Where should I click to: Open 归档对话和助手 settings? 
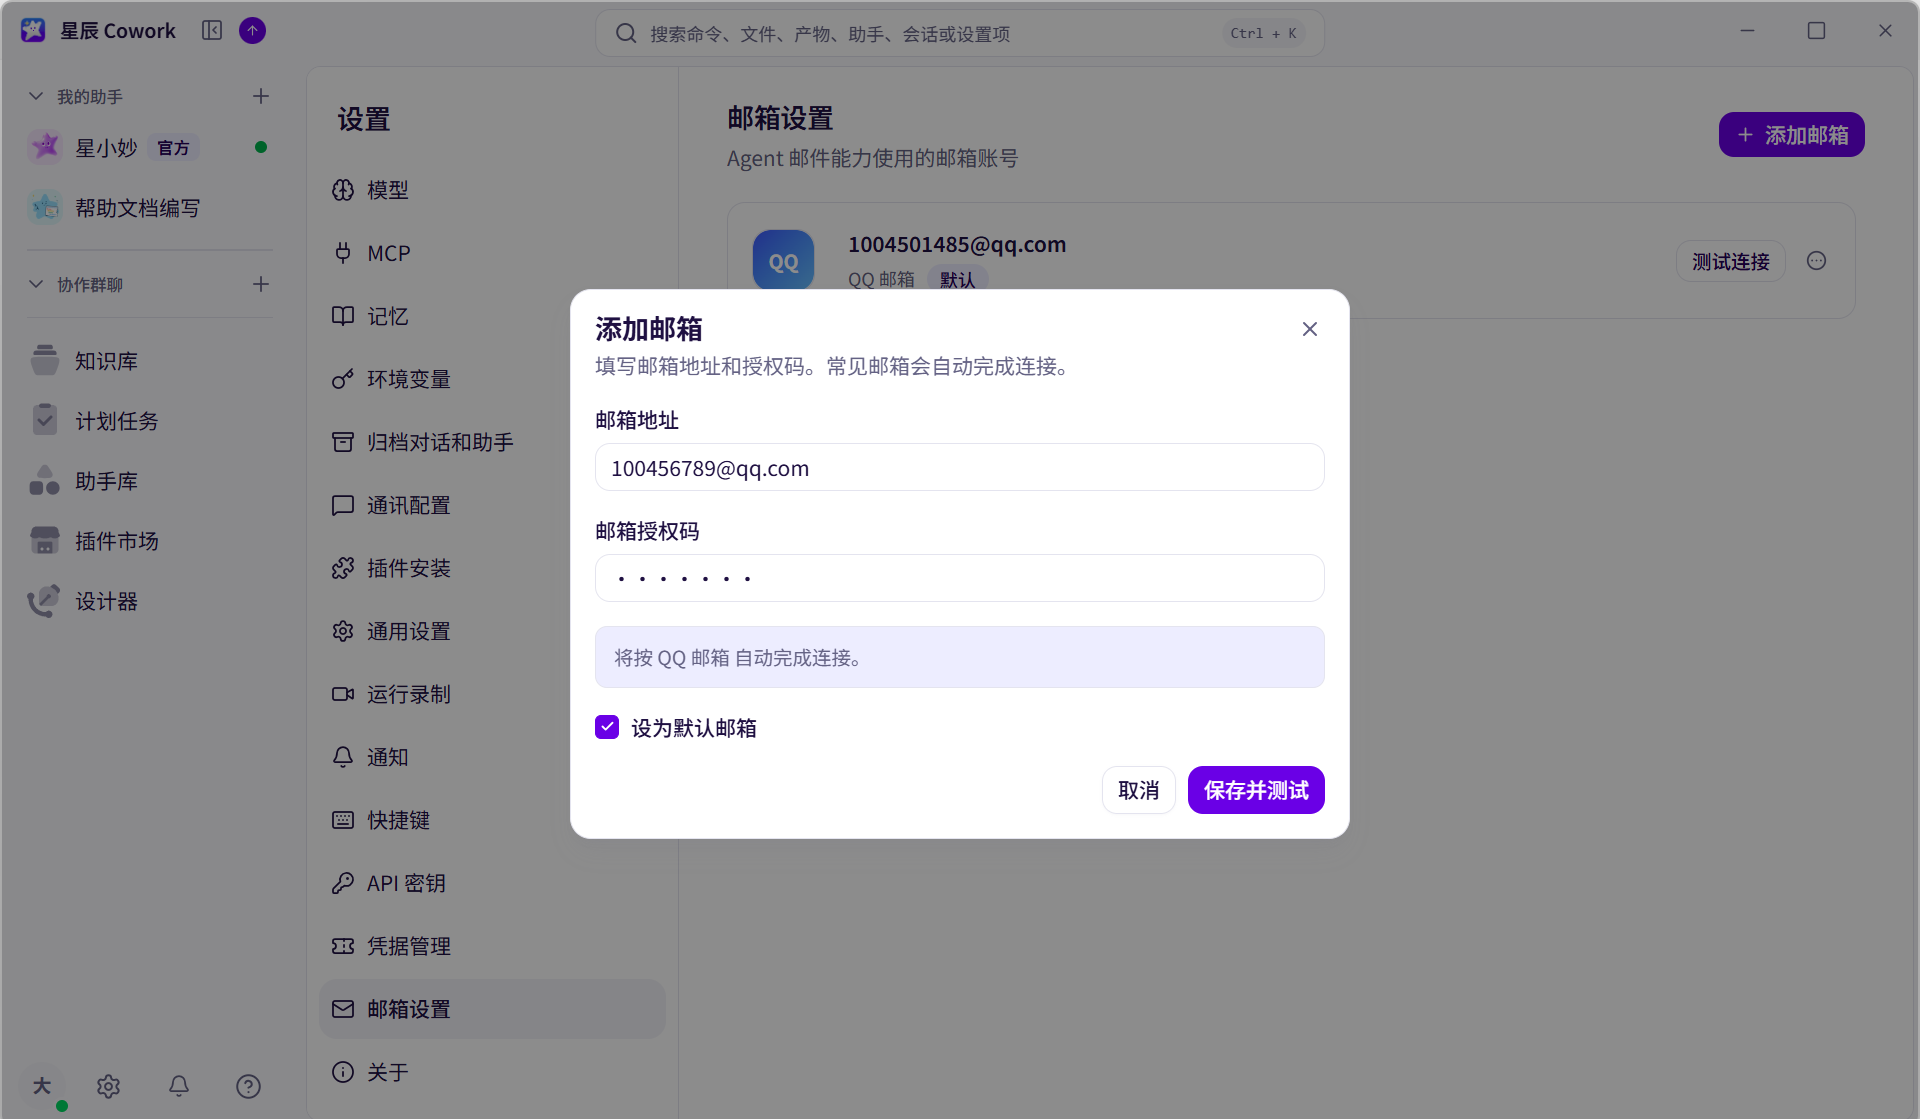pyautogui.click(x=492, y=442)
